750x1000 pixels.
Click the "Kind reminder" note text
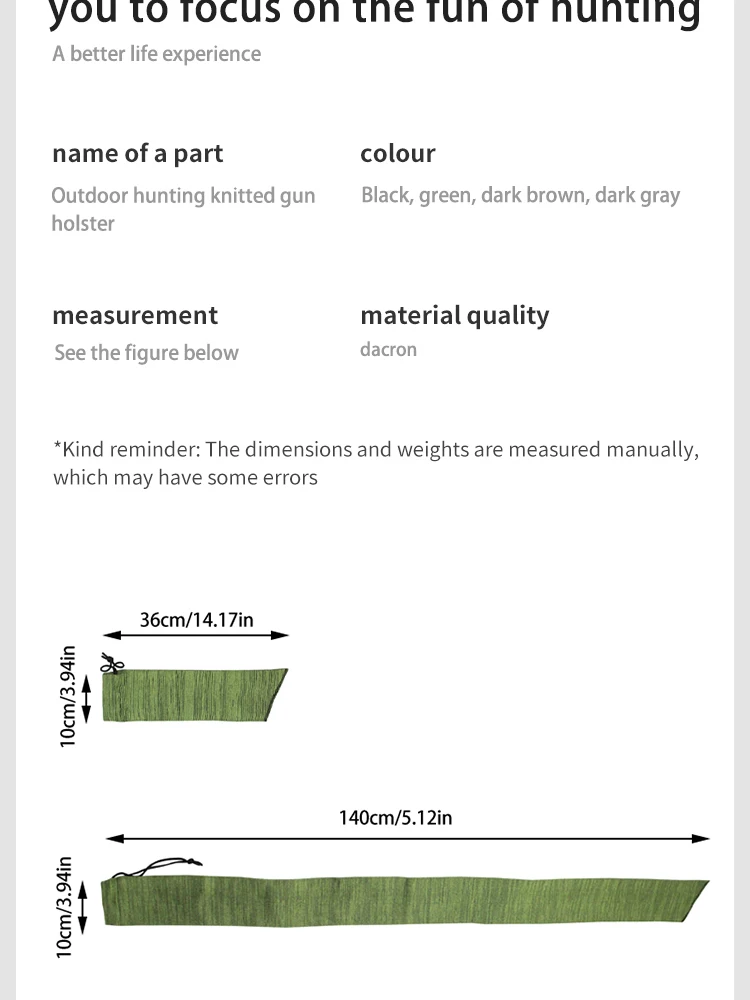[x=375, y=463]
